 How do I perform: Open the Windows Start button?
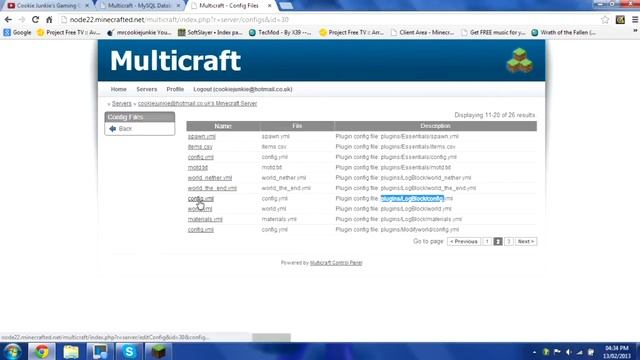point(12,351)
